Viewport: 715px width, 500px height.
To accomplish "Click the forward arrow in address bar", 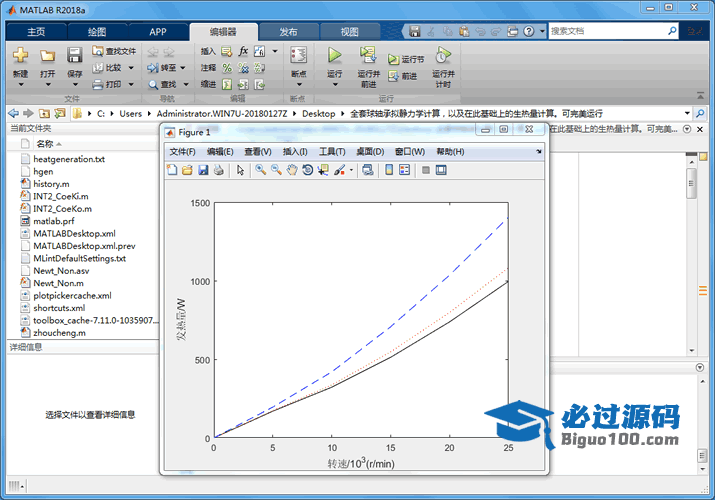I will click(x=28, y=113).
